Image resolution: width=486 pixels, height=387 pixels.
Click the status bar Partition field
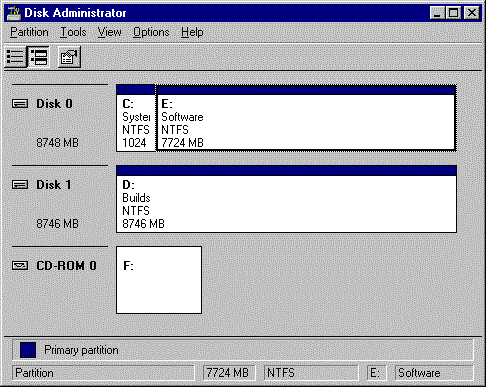(x=103, y=373)
